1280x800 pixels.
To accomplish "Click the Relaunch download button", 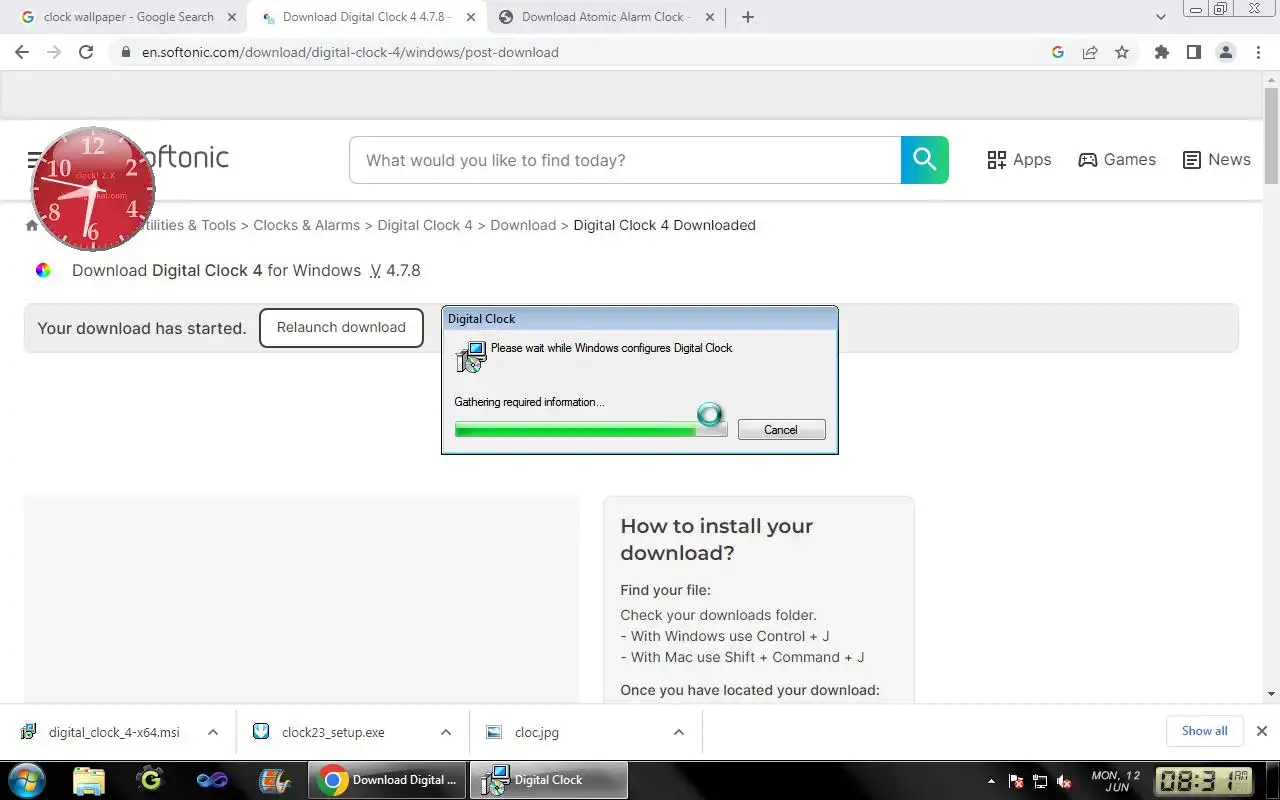I will [x=341, y=328].
